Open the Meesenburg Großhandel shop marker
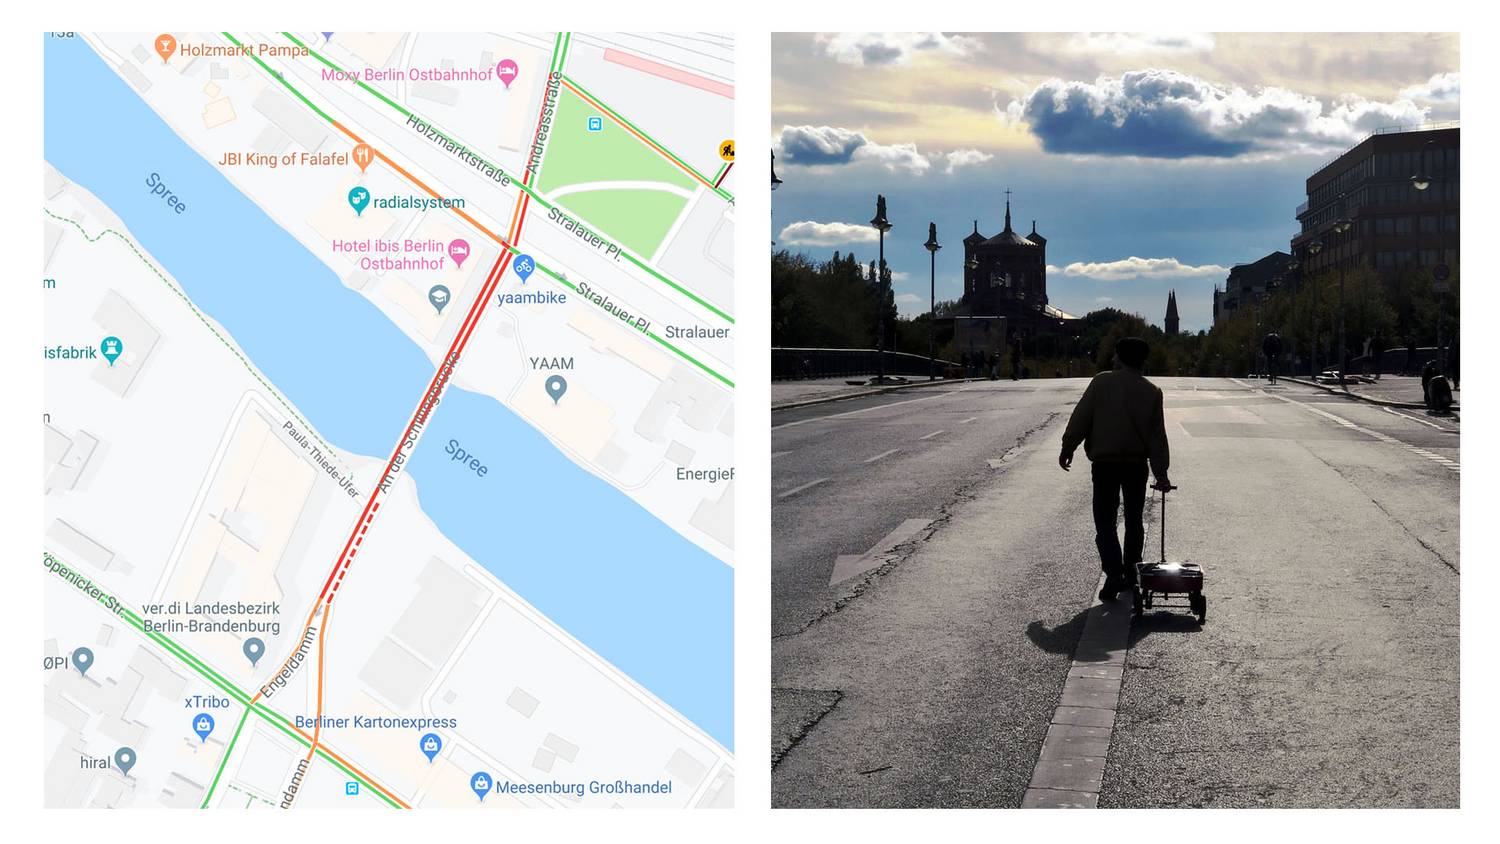The height and width of the screenshot is (844, 1500). 481,786
